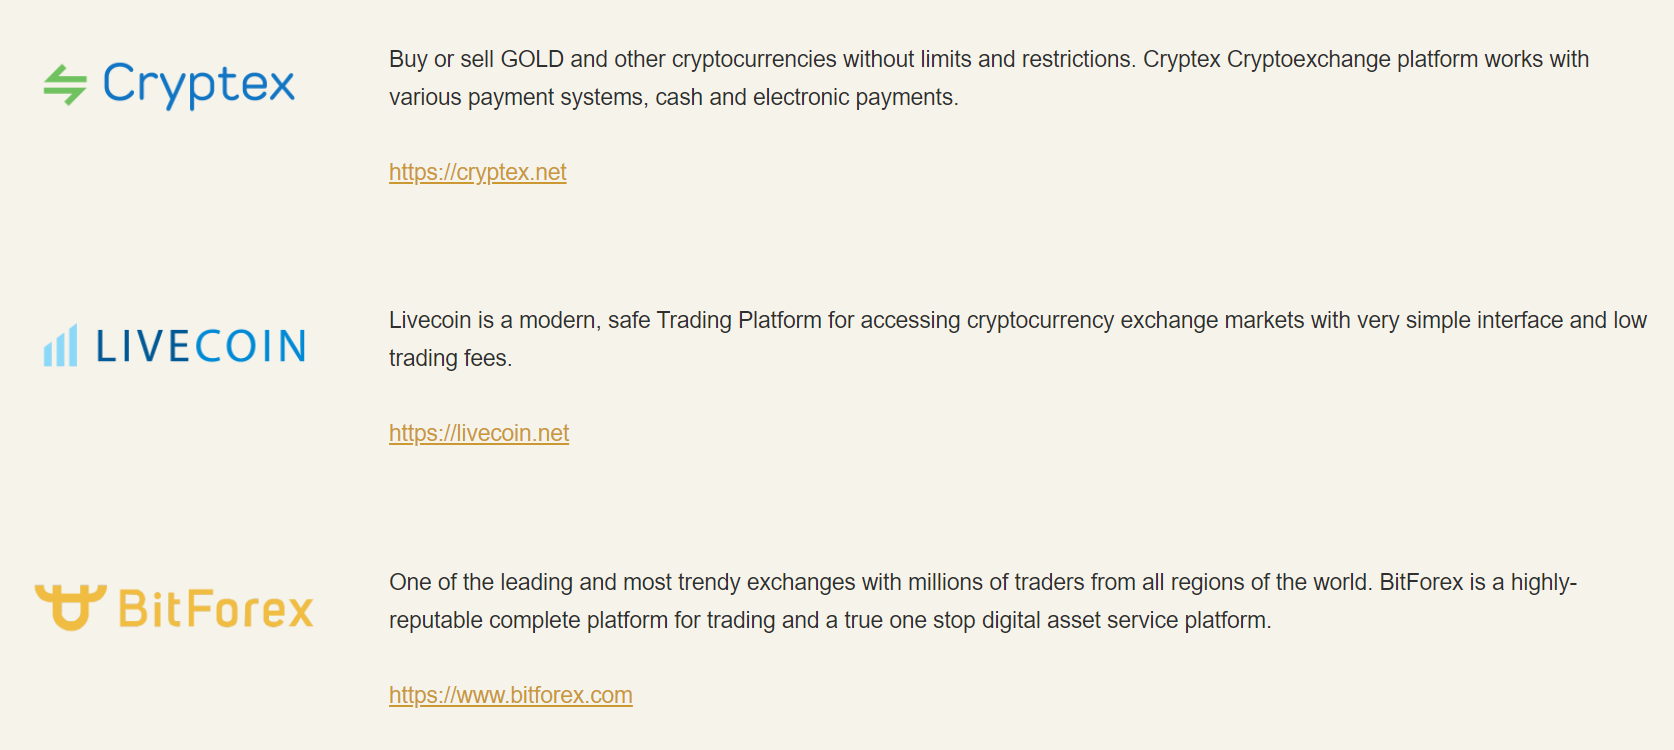Click the BitForex bull horns icon
Image resolution: width=1674 pixels, height=750 pixels.
click(70, 607)
